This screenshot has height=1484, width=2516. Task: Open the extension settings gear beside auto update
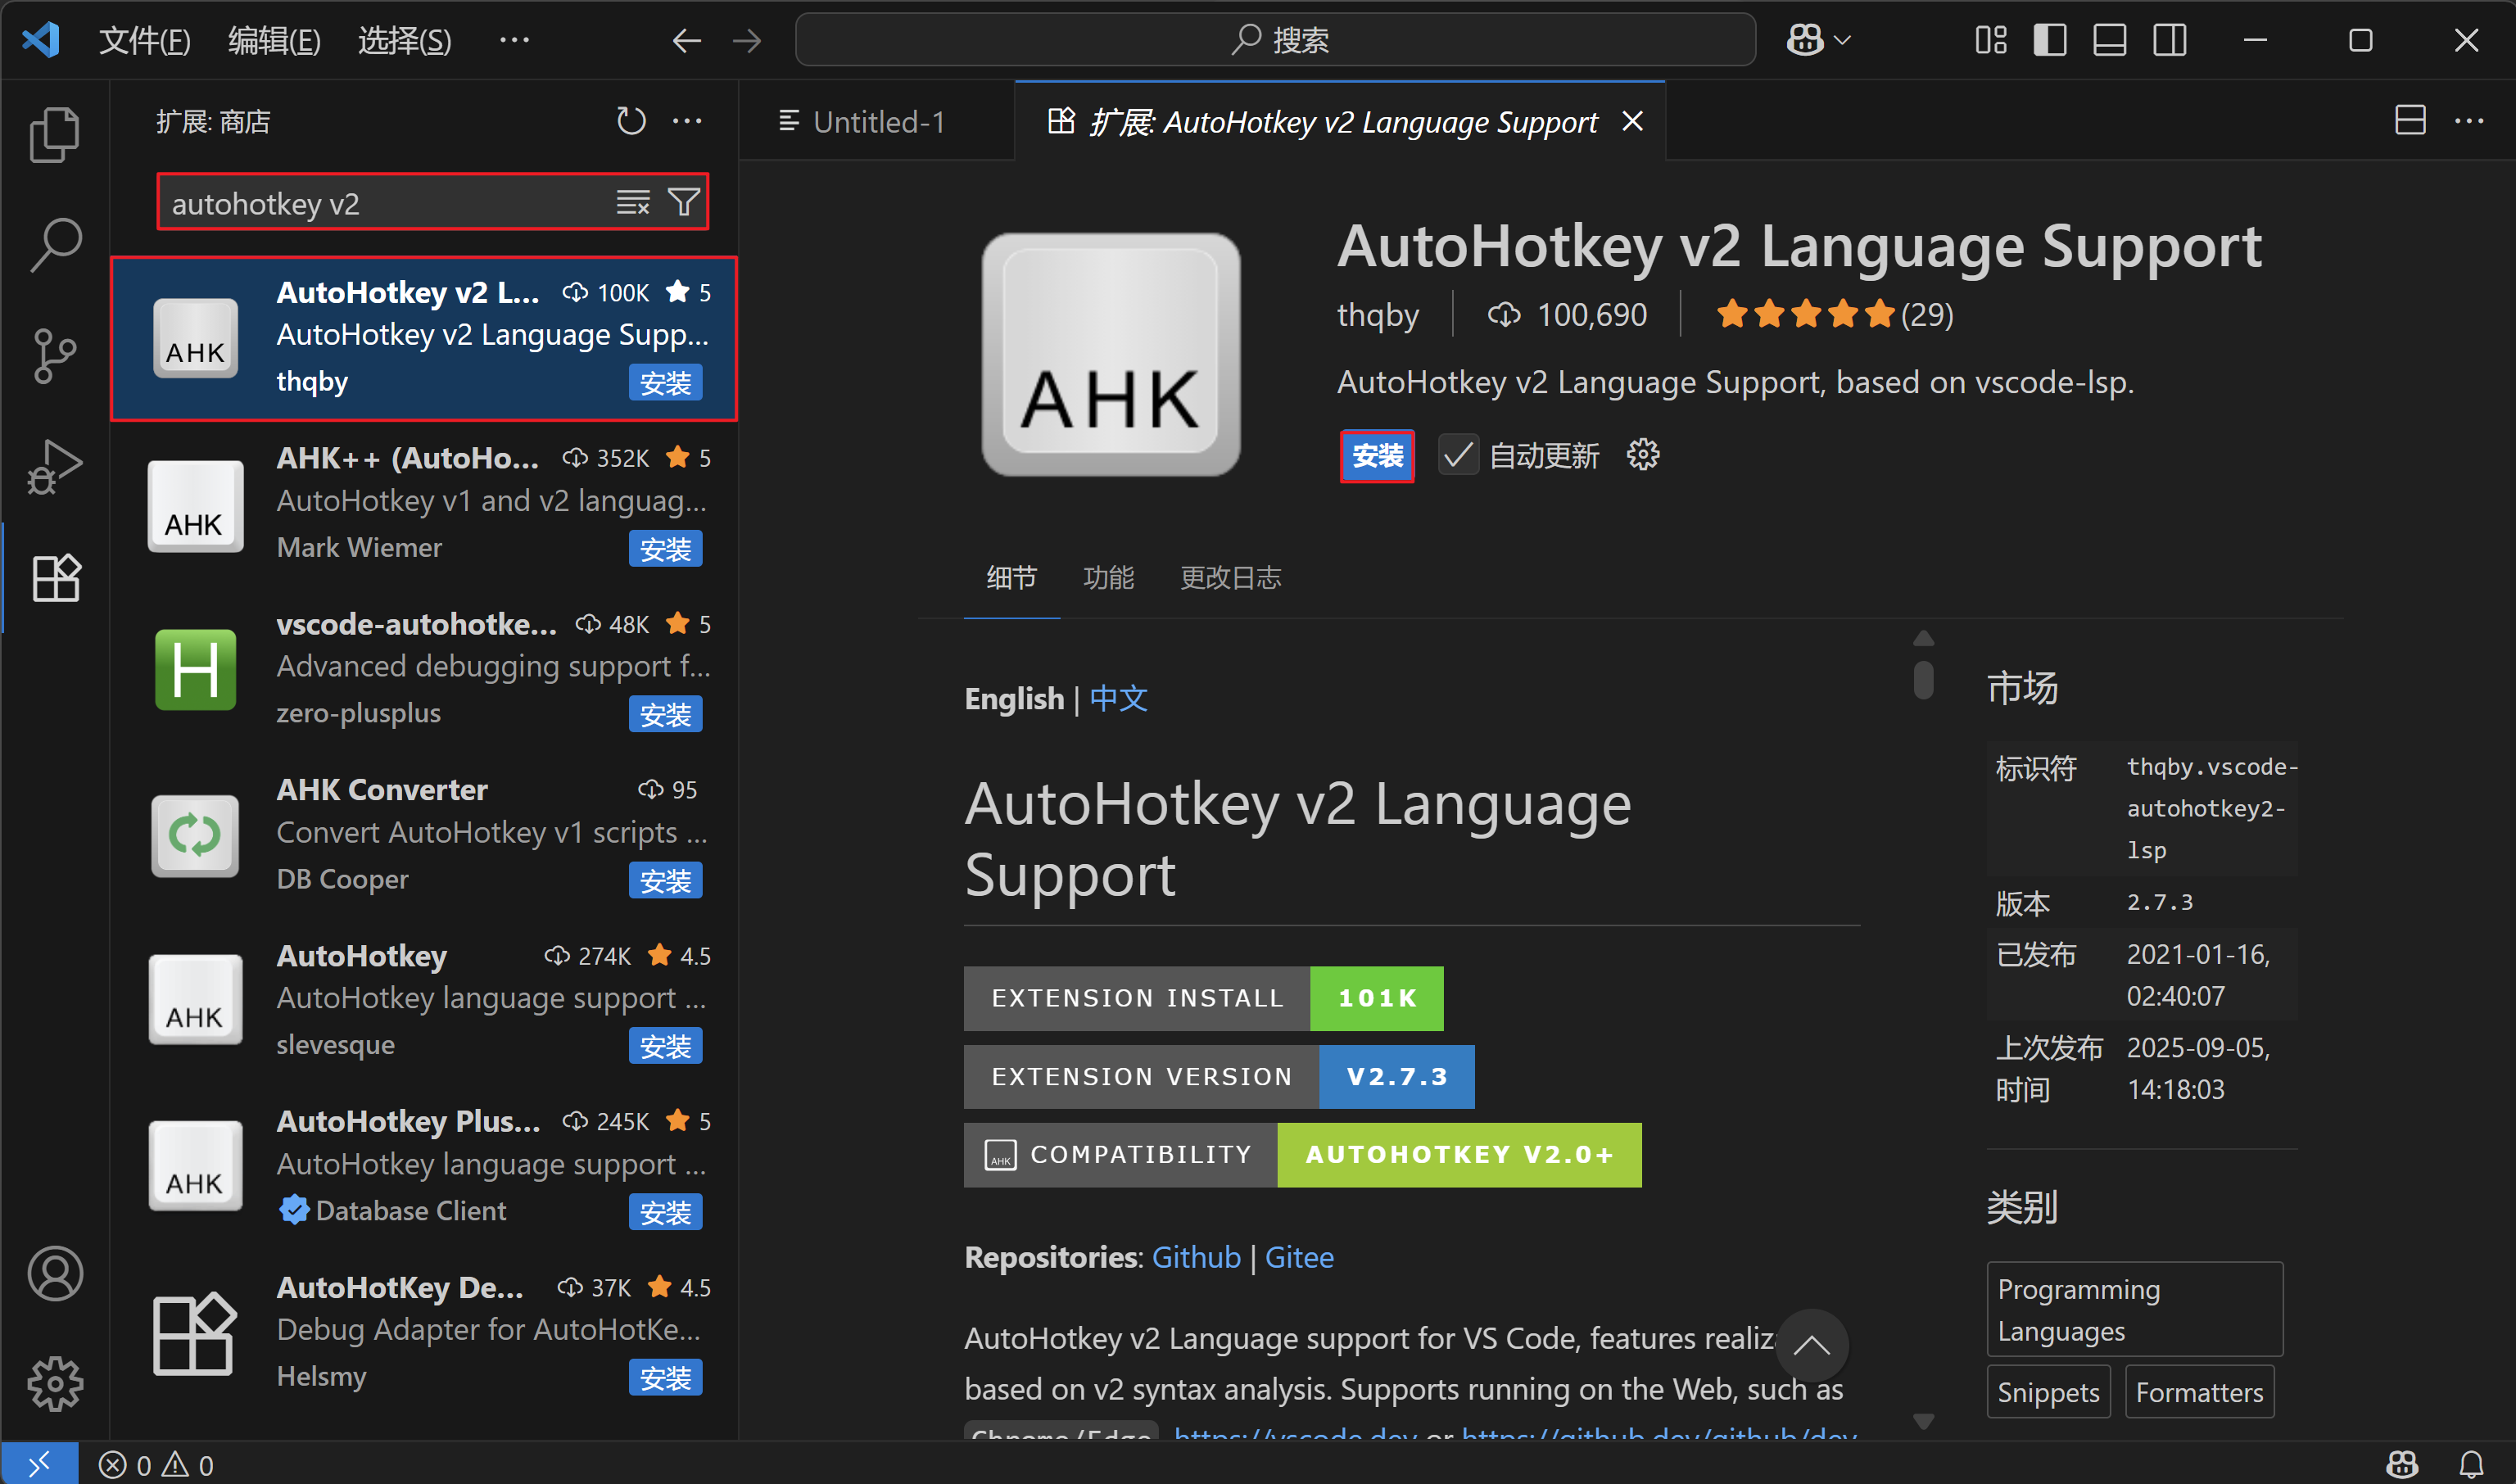click(1643, 455)
